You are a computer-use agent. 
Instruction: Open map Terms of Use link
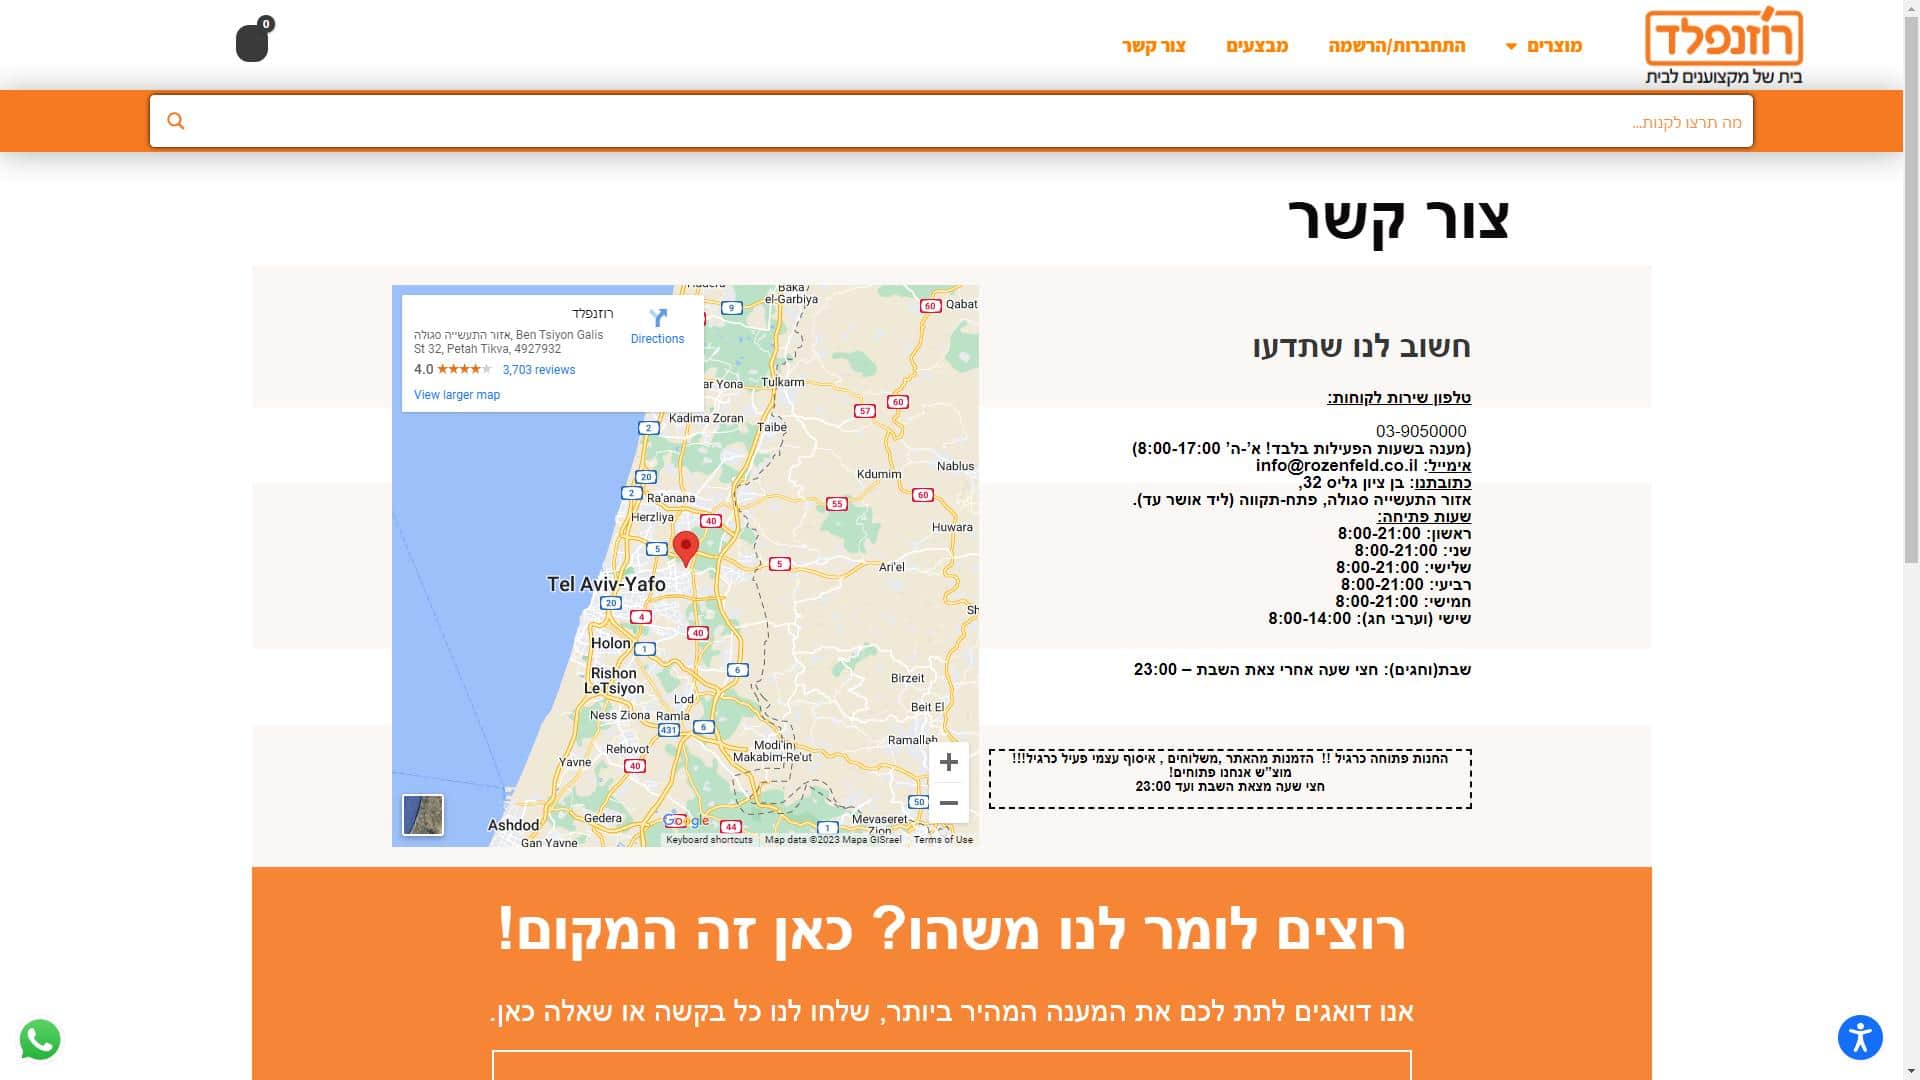[943, 840]
